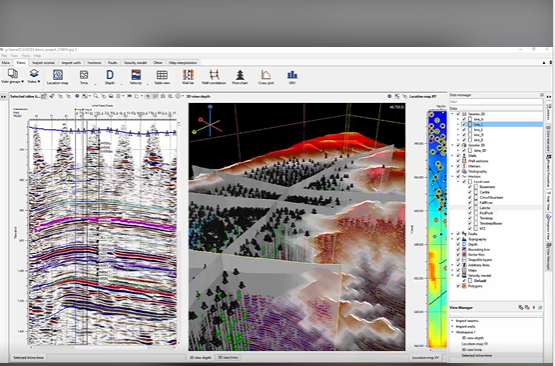Open the Table view icon
The height and width of the screenshot is (366, 555).
pyautogui.click(x=162, y=76)
